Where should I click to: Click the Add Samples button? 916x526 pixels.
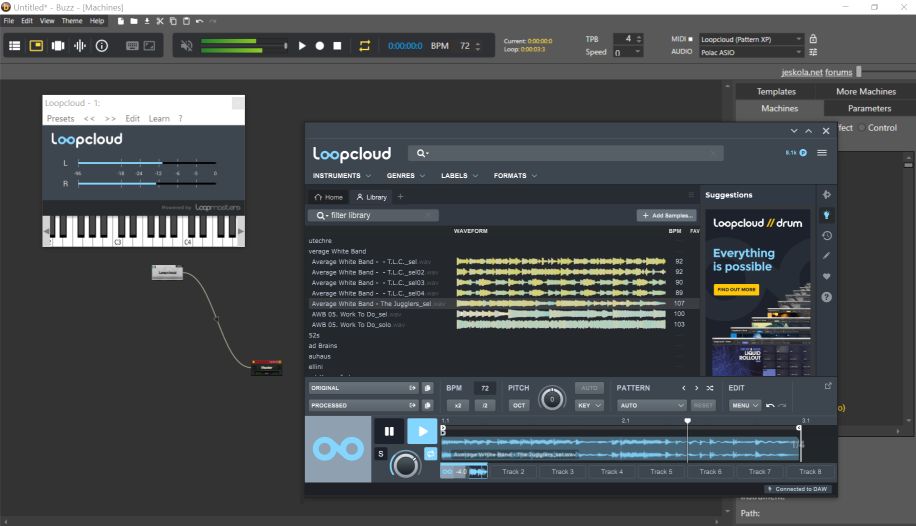point(666,215)
